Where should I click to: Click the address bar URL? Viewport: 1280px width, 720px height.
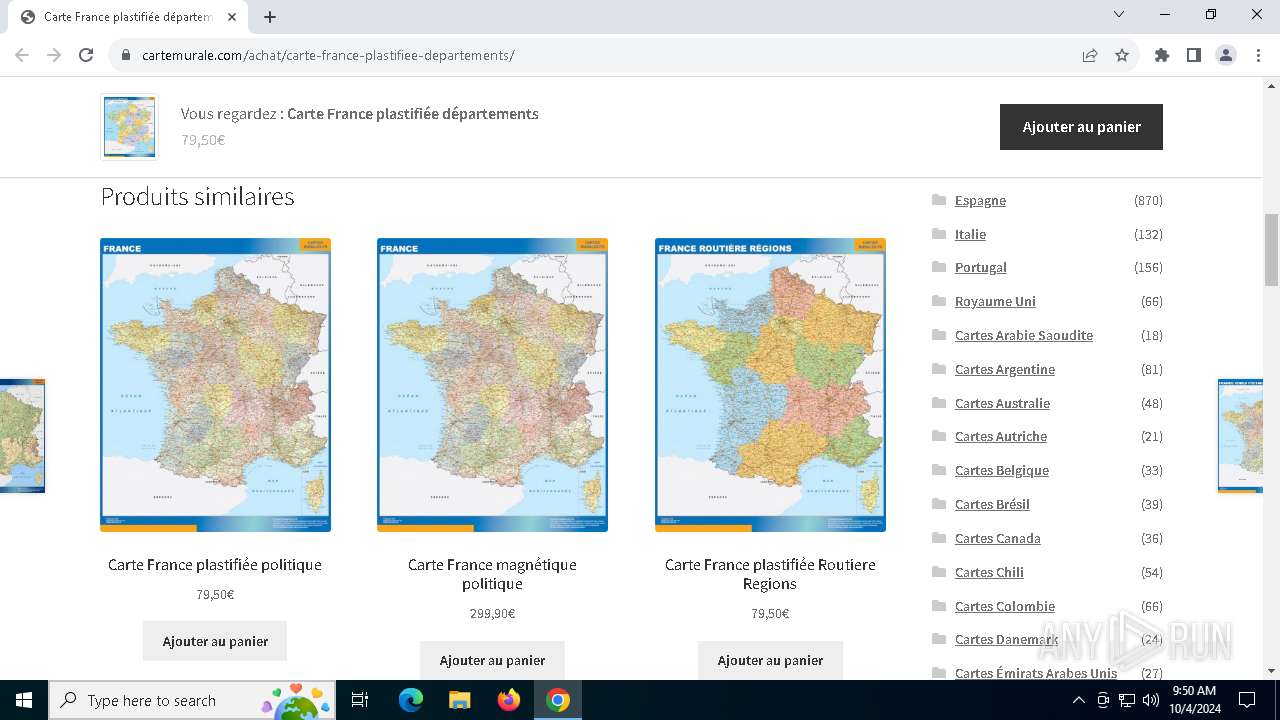328,55
